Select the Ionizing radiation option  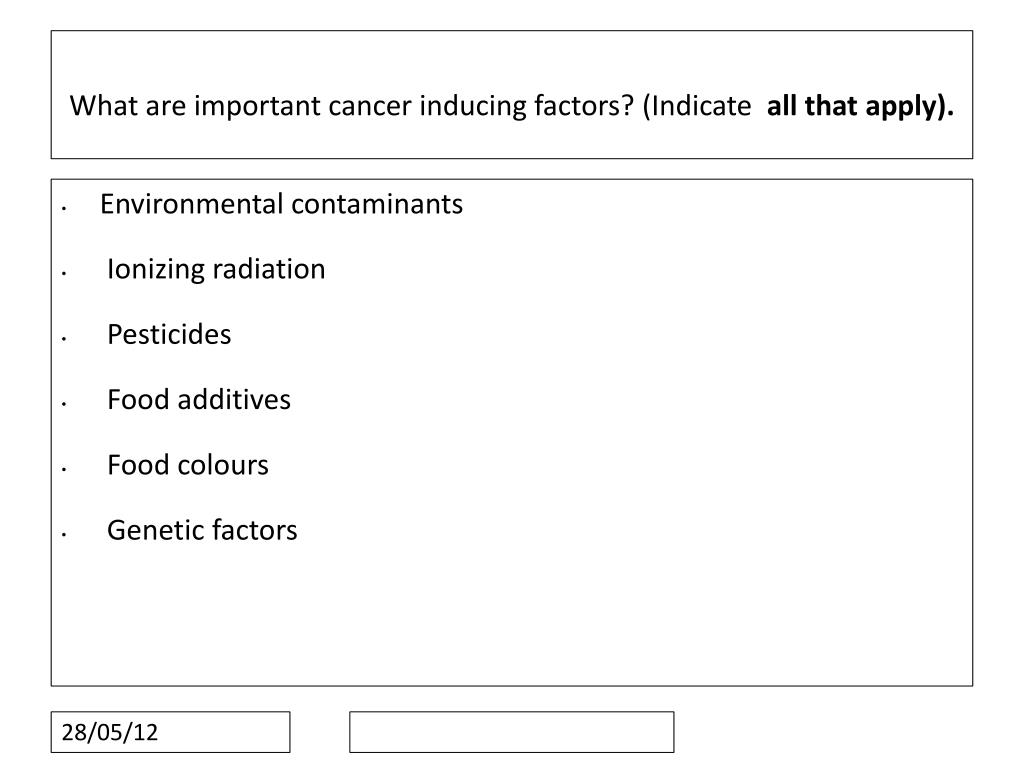216,269
